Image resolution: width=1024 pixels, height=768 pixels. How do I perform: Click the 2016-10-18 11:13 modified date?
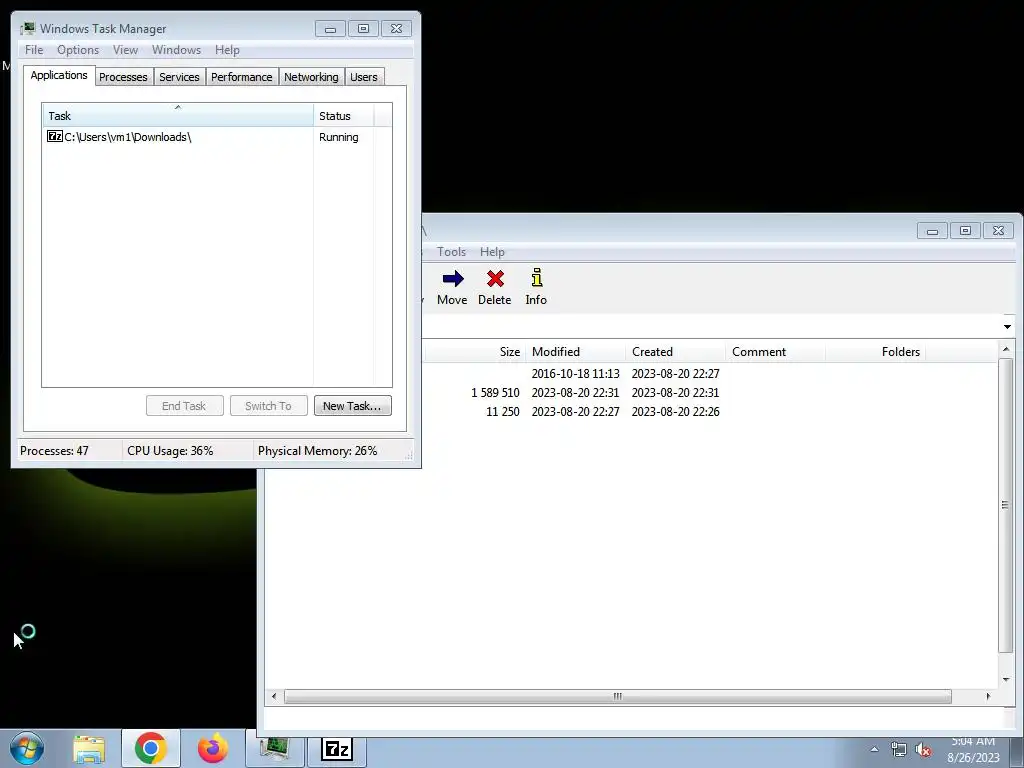click(x=575, y=374)
